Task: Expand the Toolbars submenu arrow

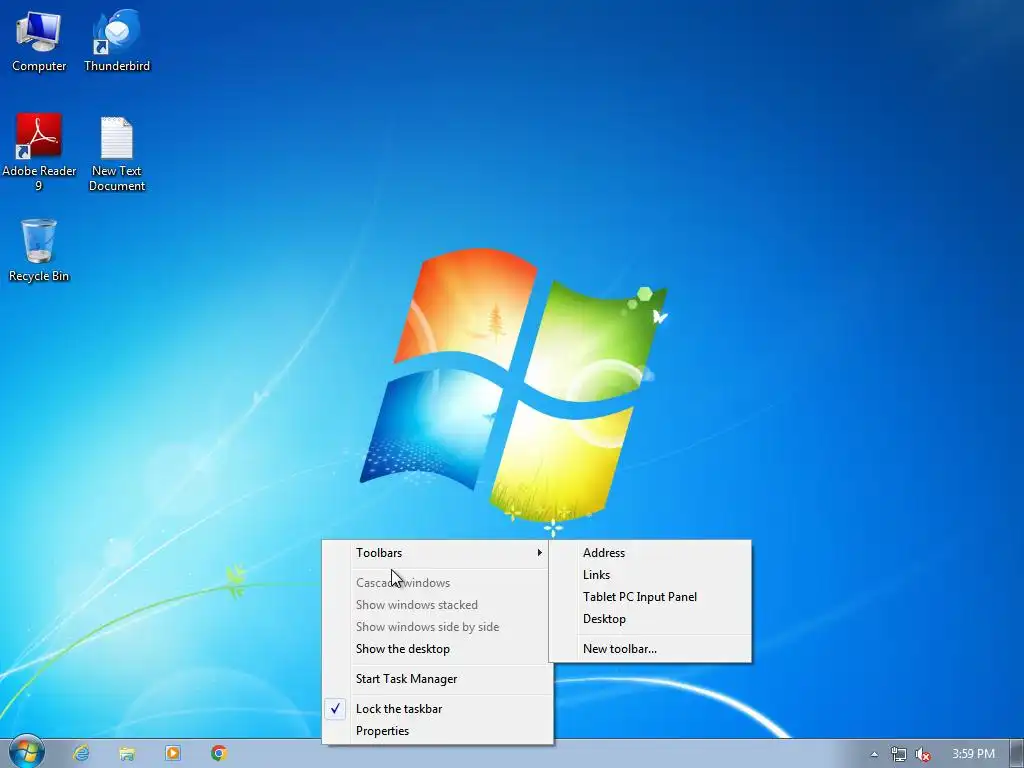Action: click(x=539, y=552)
